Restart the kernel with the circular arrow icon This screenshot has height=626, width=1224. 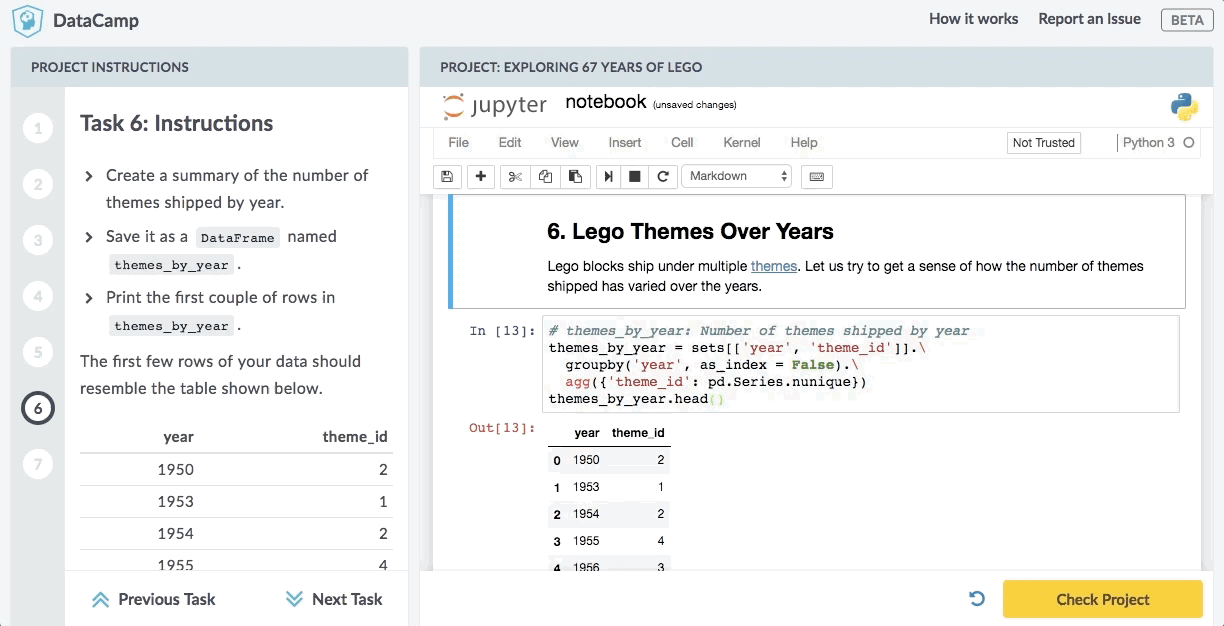pos(662,176)
